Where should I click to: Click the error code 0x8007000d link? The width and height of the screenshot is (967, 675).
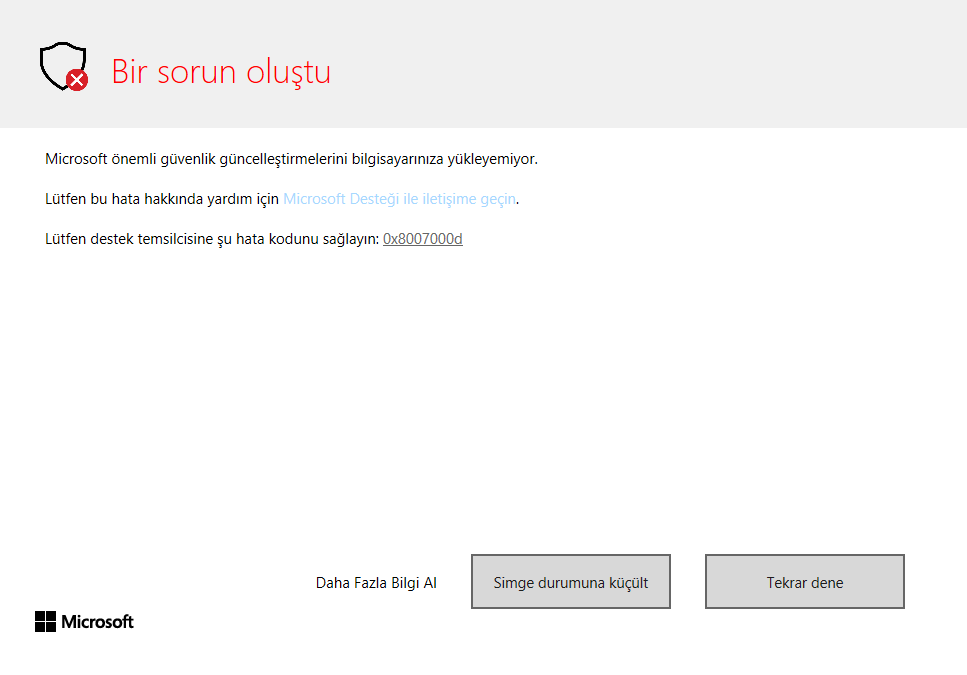422,239
